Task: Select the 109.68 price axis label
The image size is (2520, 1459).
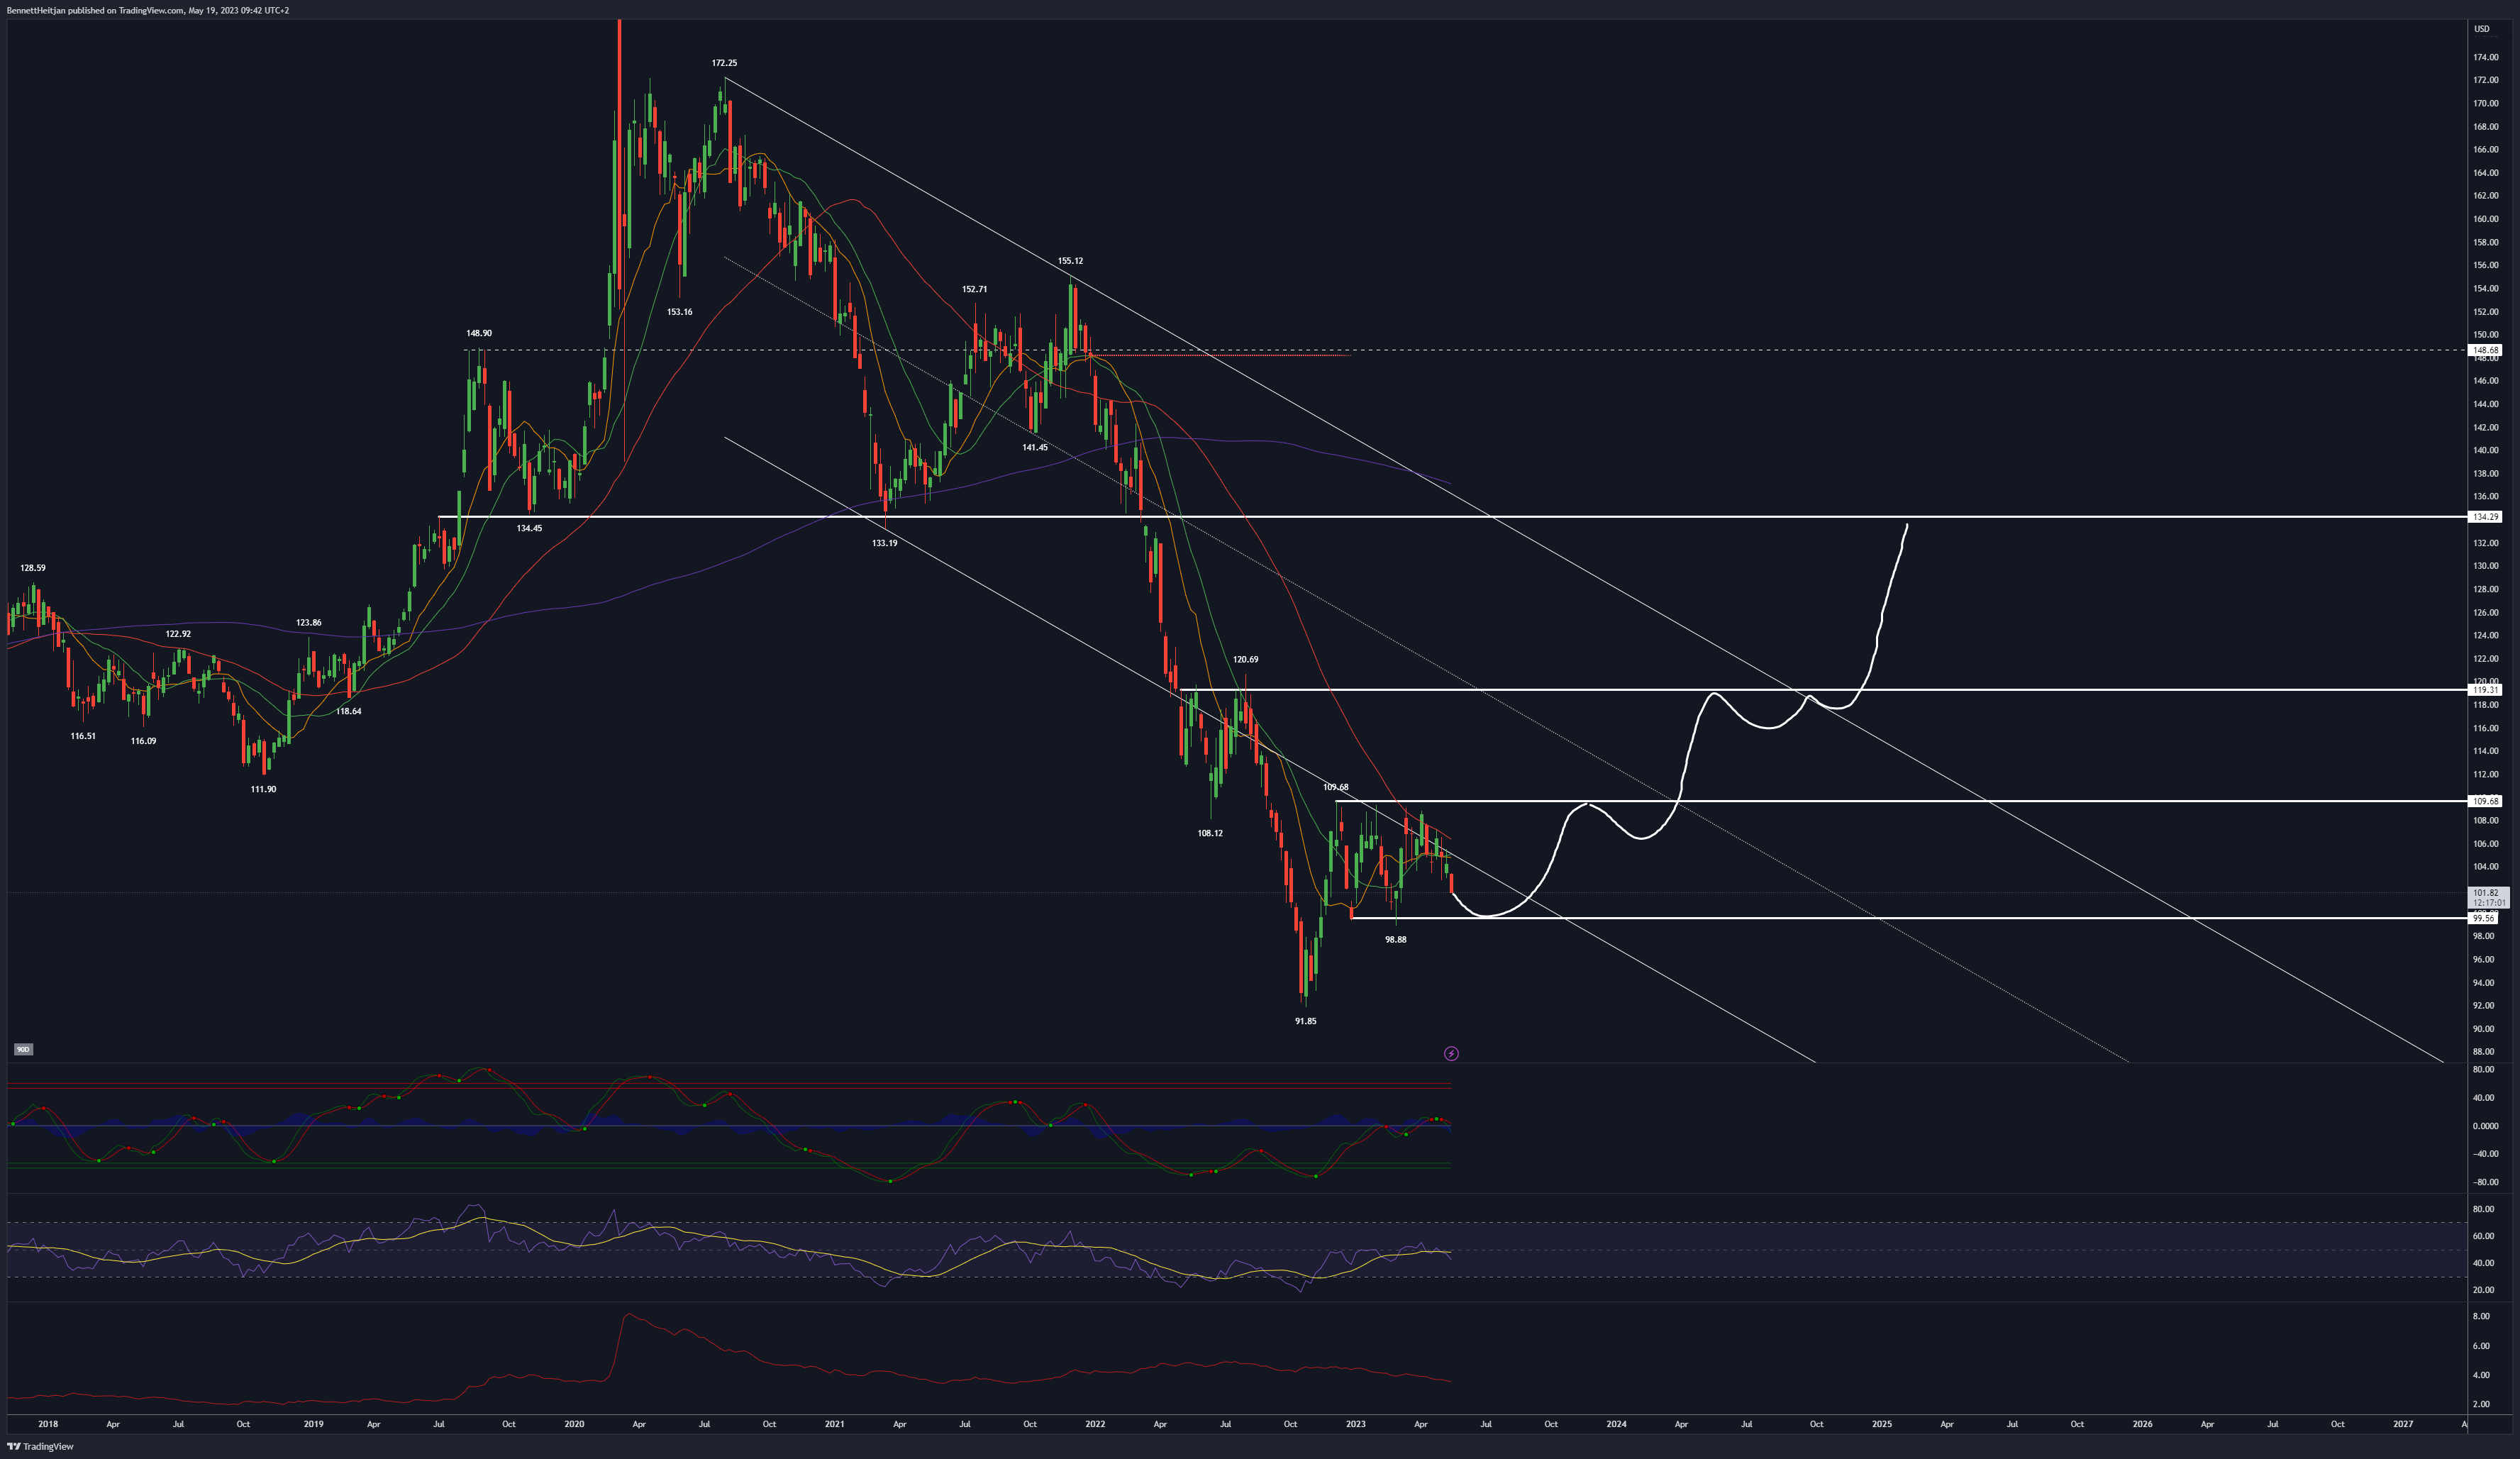Action: (2485, 801)
